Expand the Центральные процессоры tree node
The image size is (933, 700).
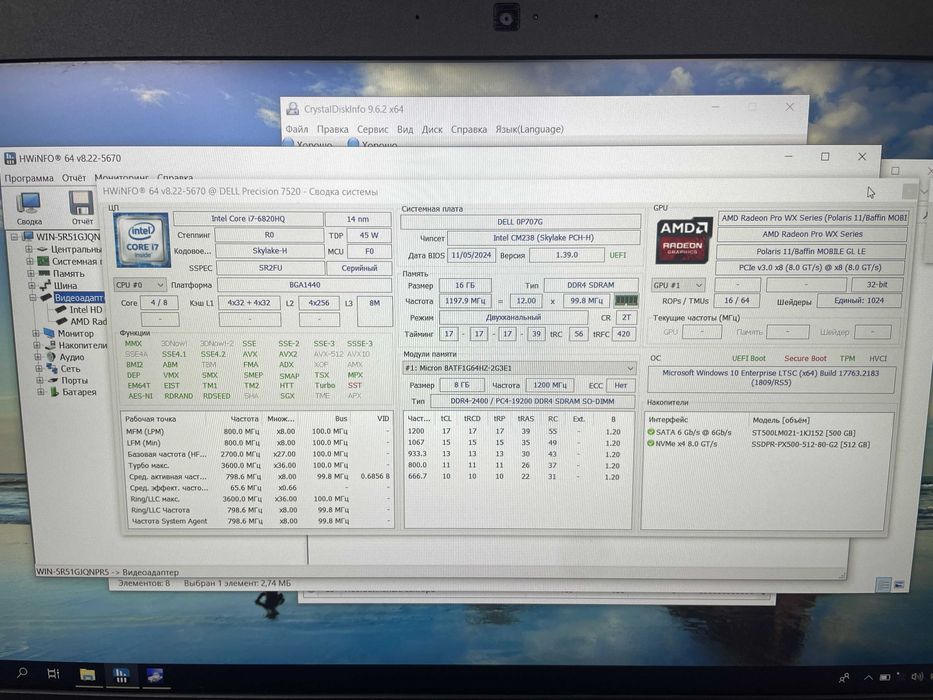(29, 249)
